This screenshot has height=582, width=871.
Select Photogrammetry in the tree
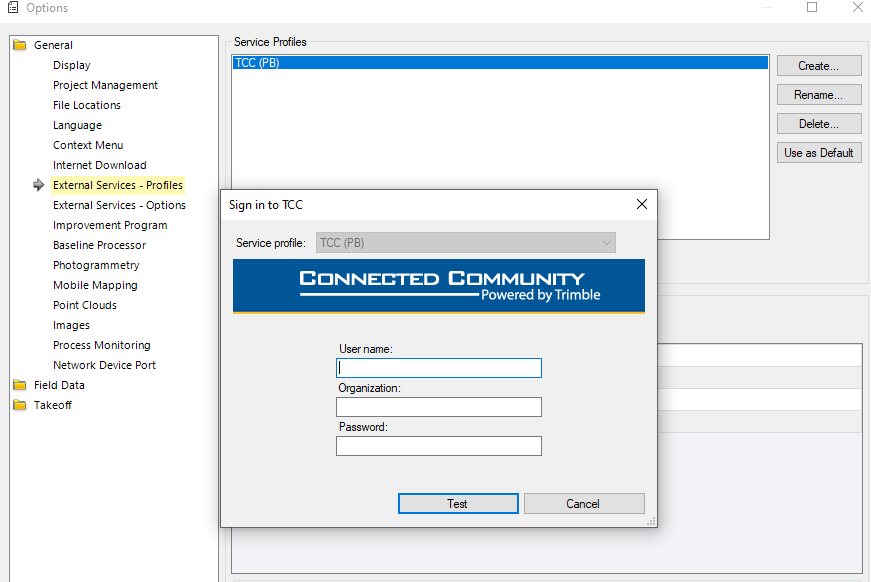pyautogui.click(x=96, y=265)
